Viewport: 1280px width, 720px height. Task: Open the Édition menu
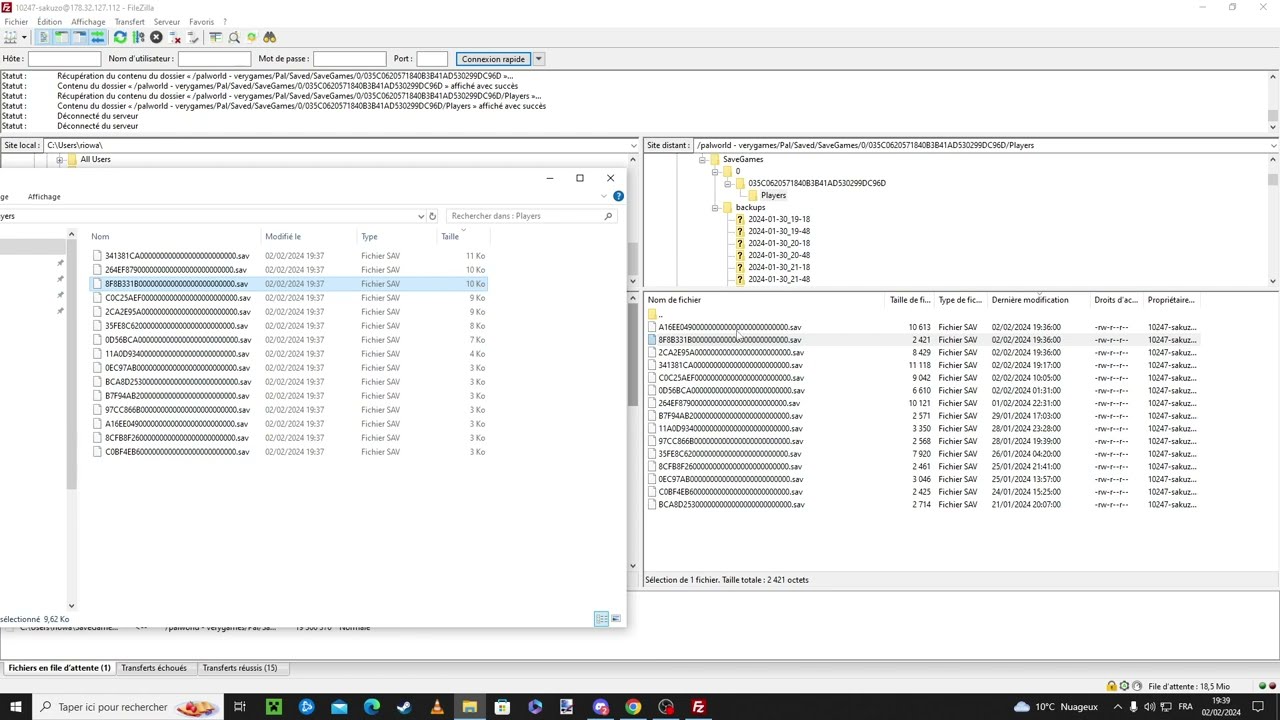[49, 22]
